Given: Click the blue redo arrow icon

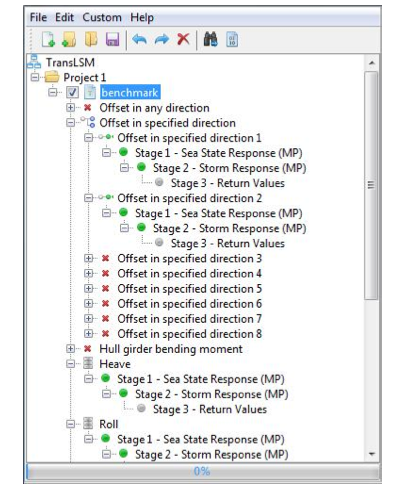Looking at the screenshot, I should pos(162,39).
